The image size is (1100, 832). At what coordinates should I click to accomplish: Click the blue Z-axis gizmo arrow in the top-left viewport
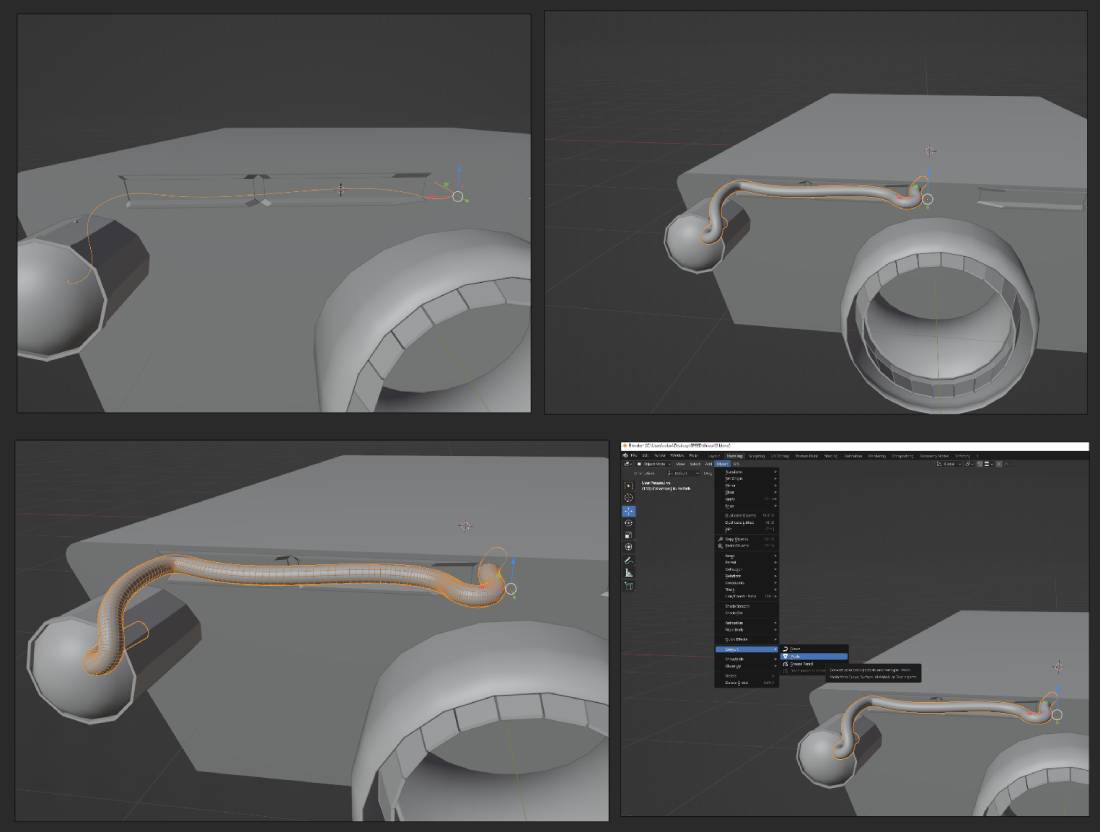click(x=460, y=171)
